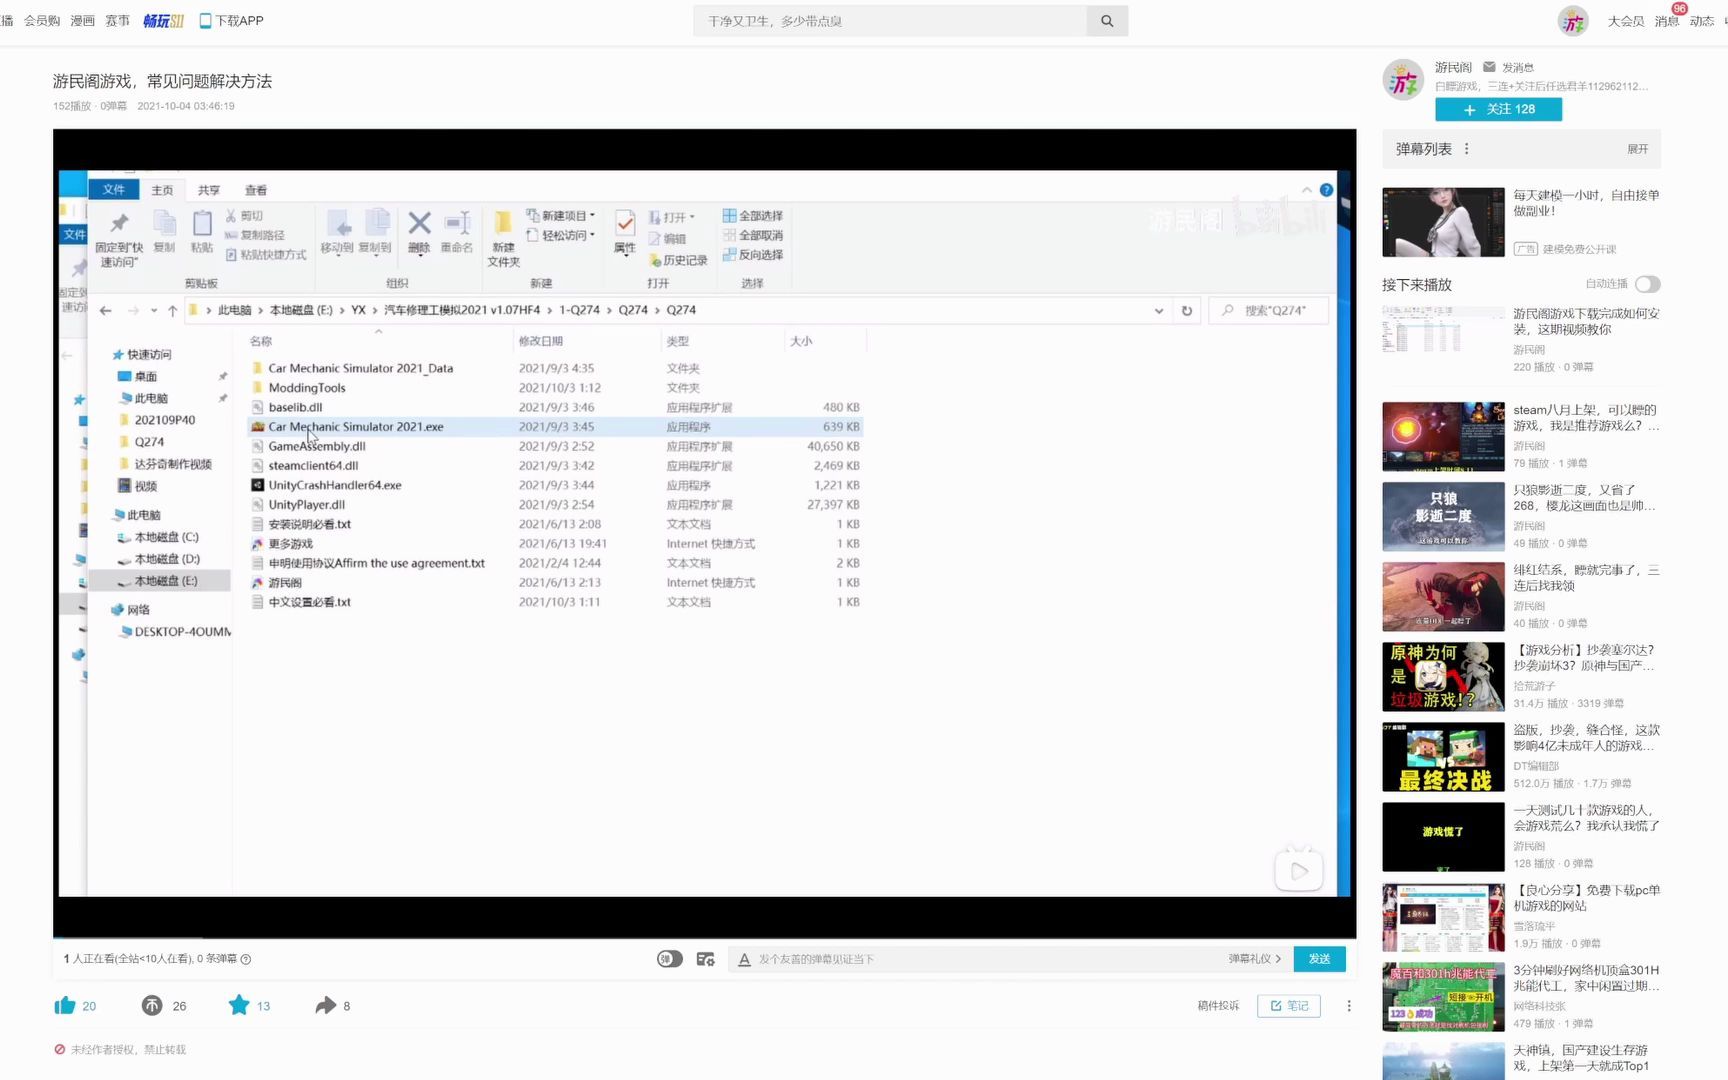
Task: Open danmaku font style 'A' icon
Action: (x=744, y=959)
